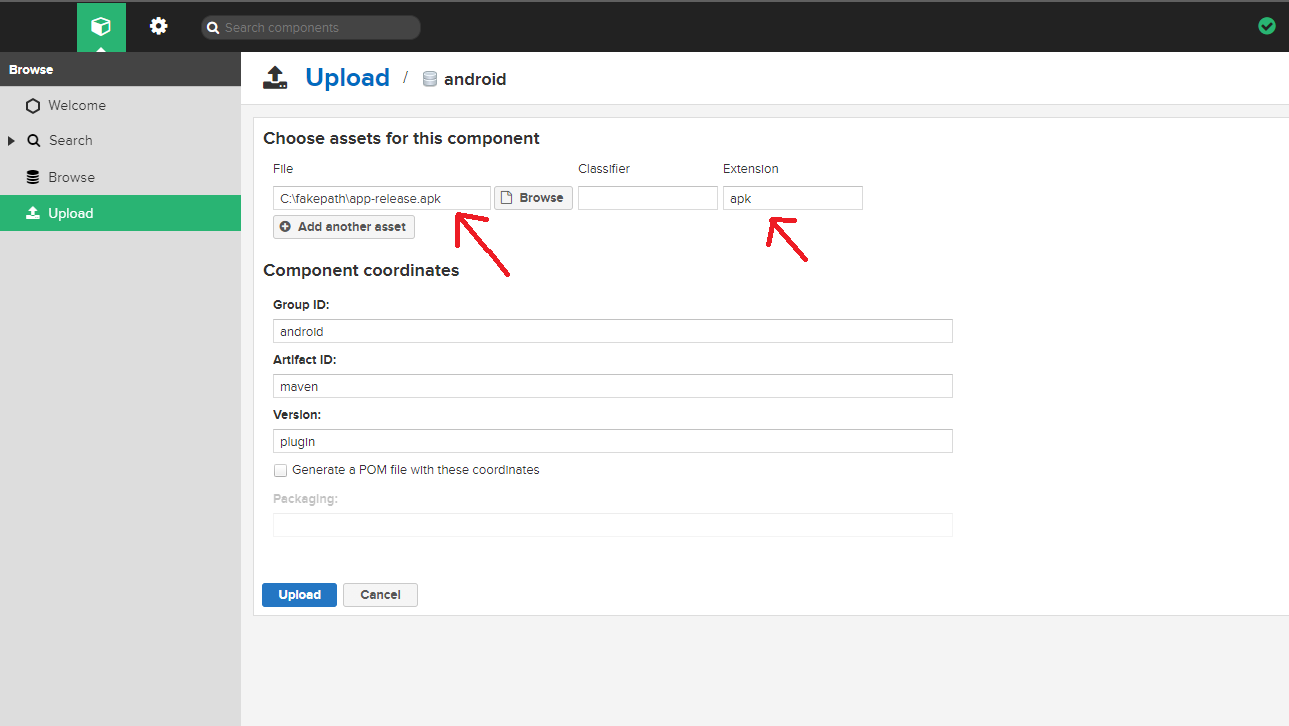Click the Browse database icon in sidebar
The width and height of the screenshot is (1289, 726).
click(x=33, y=177)
